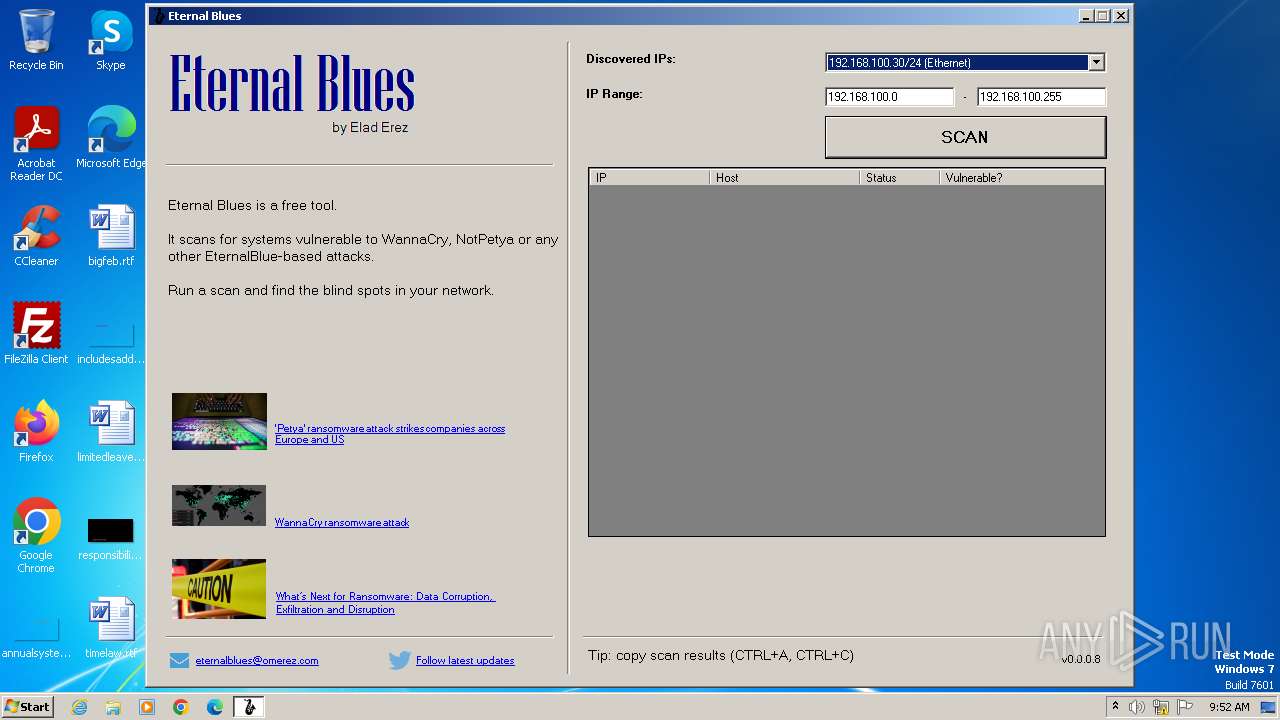Click the Twitter bird icon

coord(400,660)
